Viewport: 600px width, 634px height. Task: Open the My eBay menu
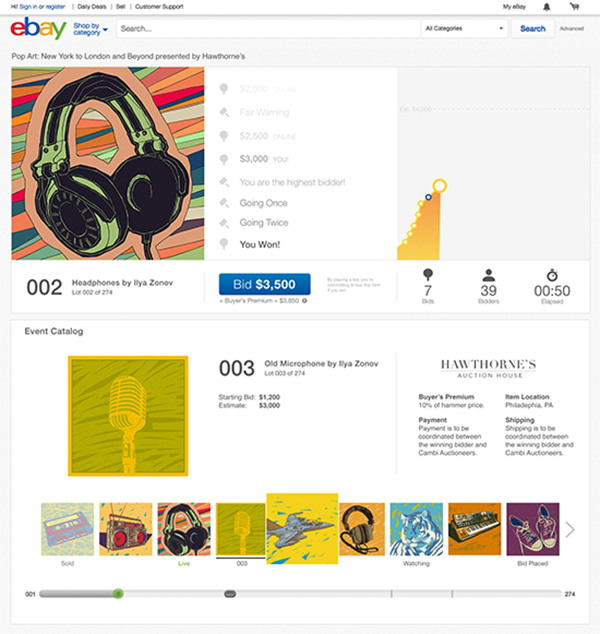514,6
